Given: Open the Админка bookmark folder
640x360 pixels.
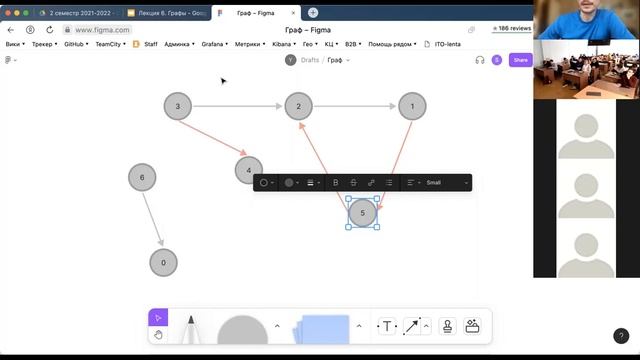Looking at the screenshot, I should pyautogui.click(x=179, y=44).
